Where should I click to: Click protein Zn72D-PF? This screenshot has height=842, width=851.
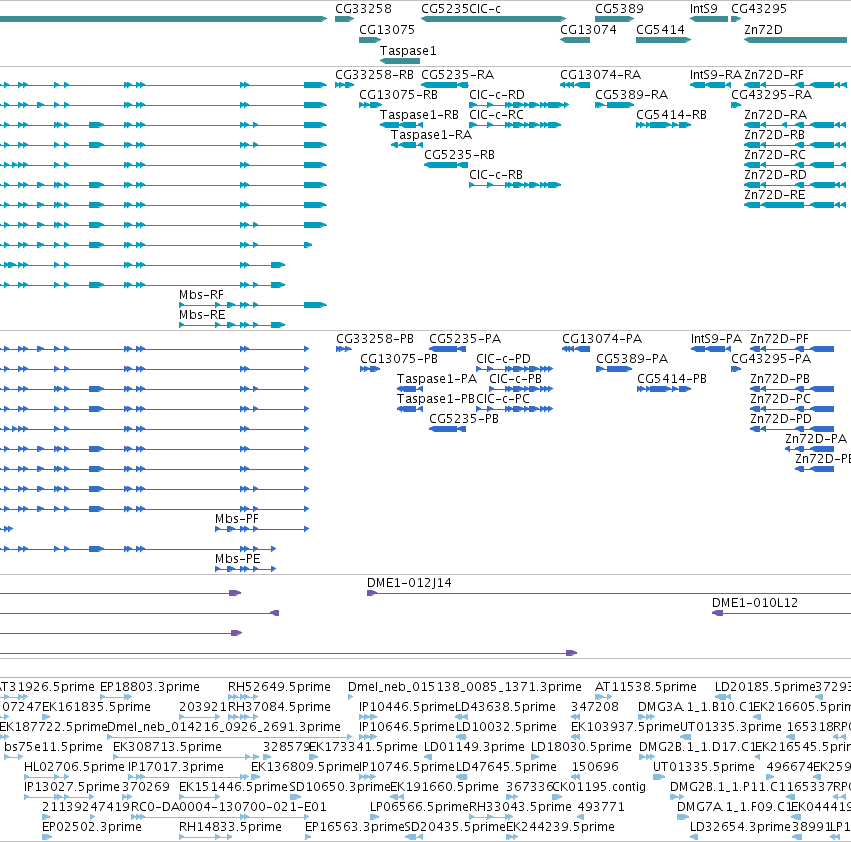point(792,349)
